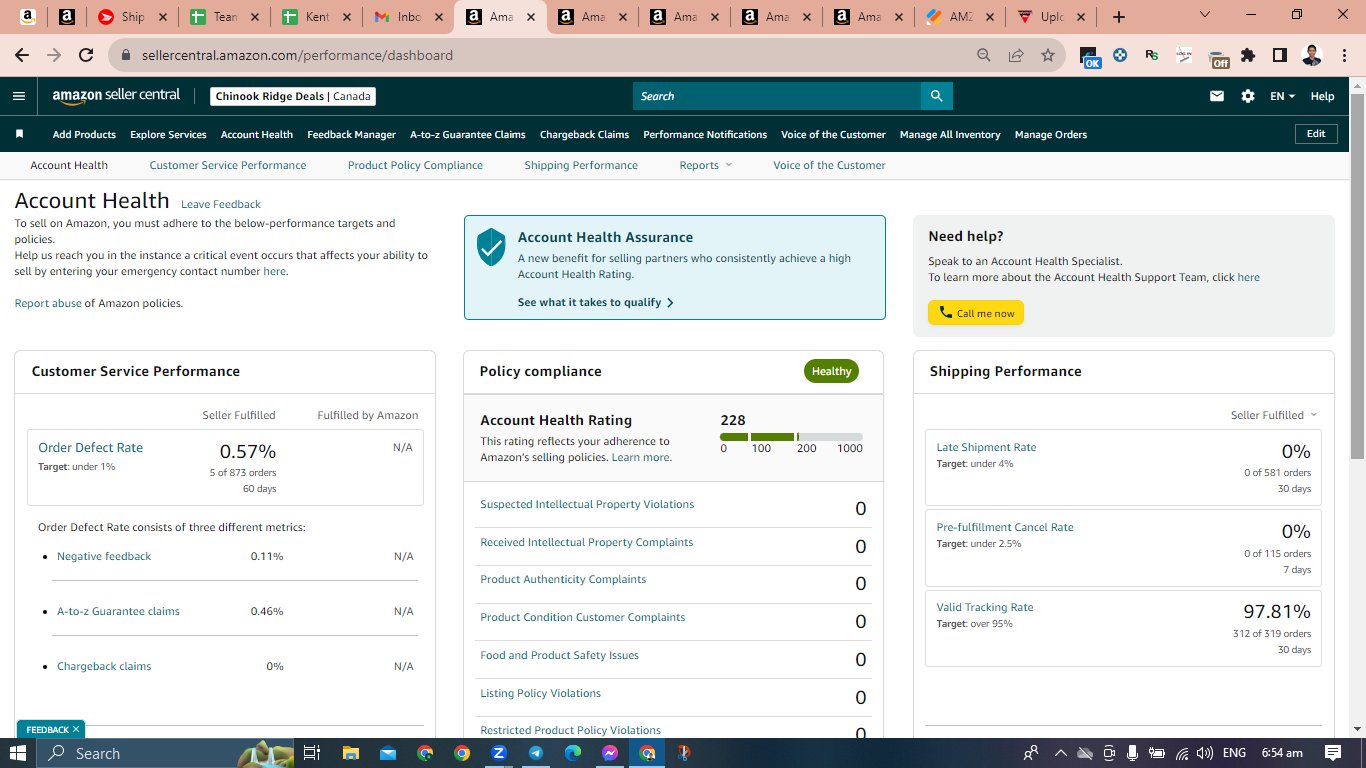This screenshot has width=1366, height=768.
Task: Open the Negative feedback metric link
Action: click(x=104, y=556)
